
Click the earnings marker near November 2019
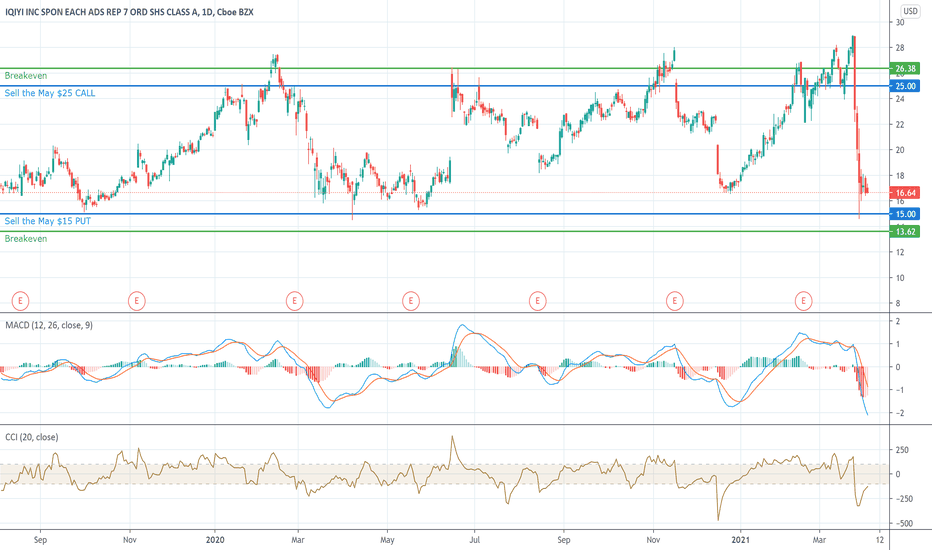coord(137,301)
